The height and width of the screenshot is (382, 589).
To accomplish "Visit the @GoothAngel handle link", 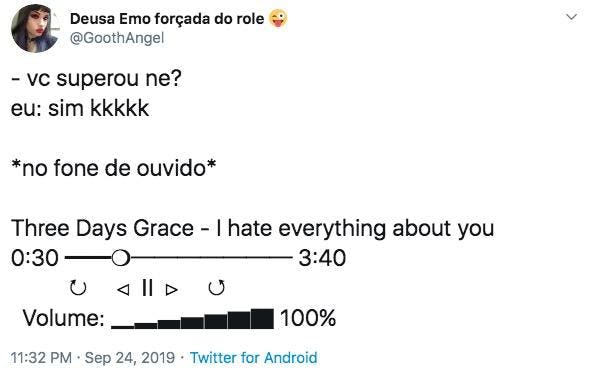I will point(117,38).
